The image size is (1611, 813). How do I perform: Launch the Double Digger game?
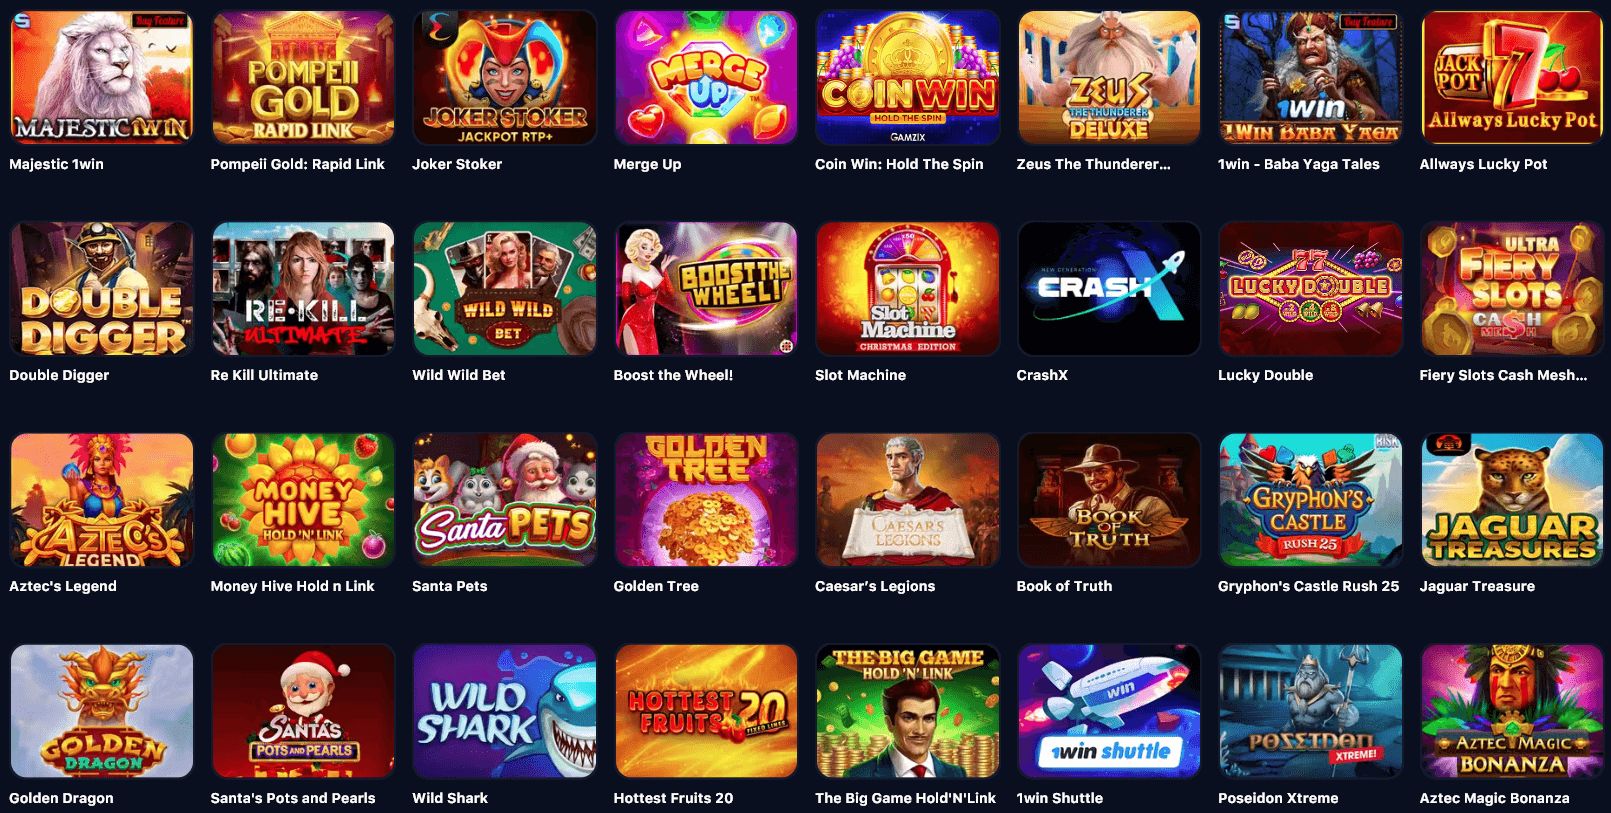[101, 288]
